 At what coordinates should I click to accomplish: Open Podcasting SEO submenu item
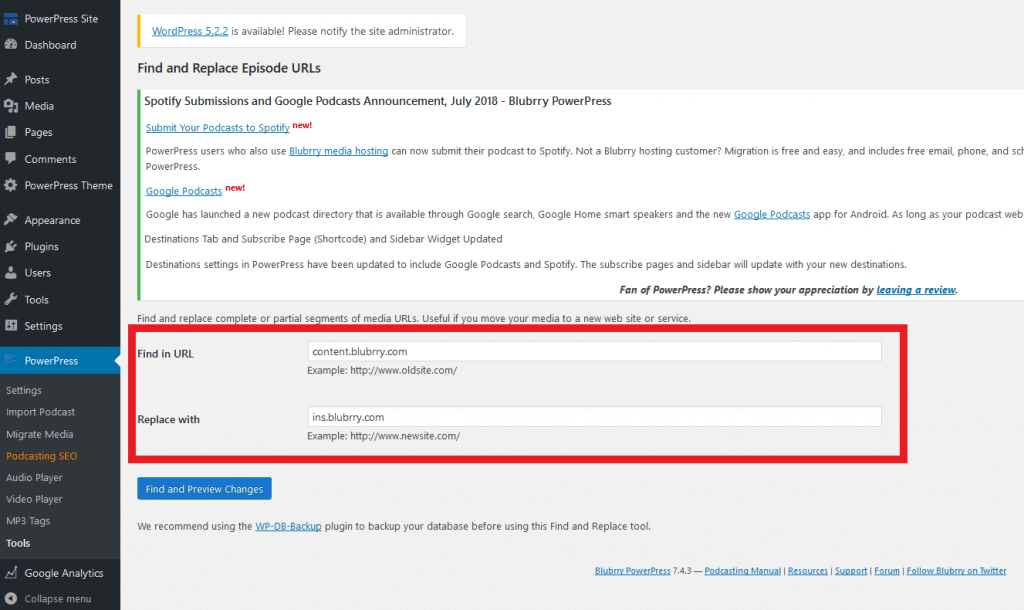41,456
